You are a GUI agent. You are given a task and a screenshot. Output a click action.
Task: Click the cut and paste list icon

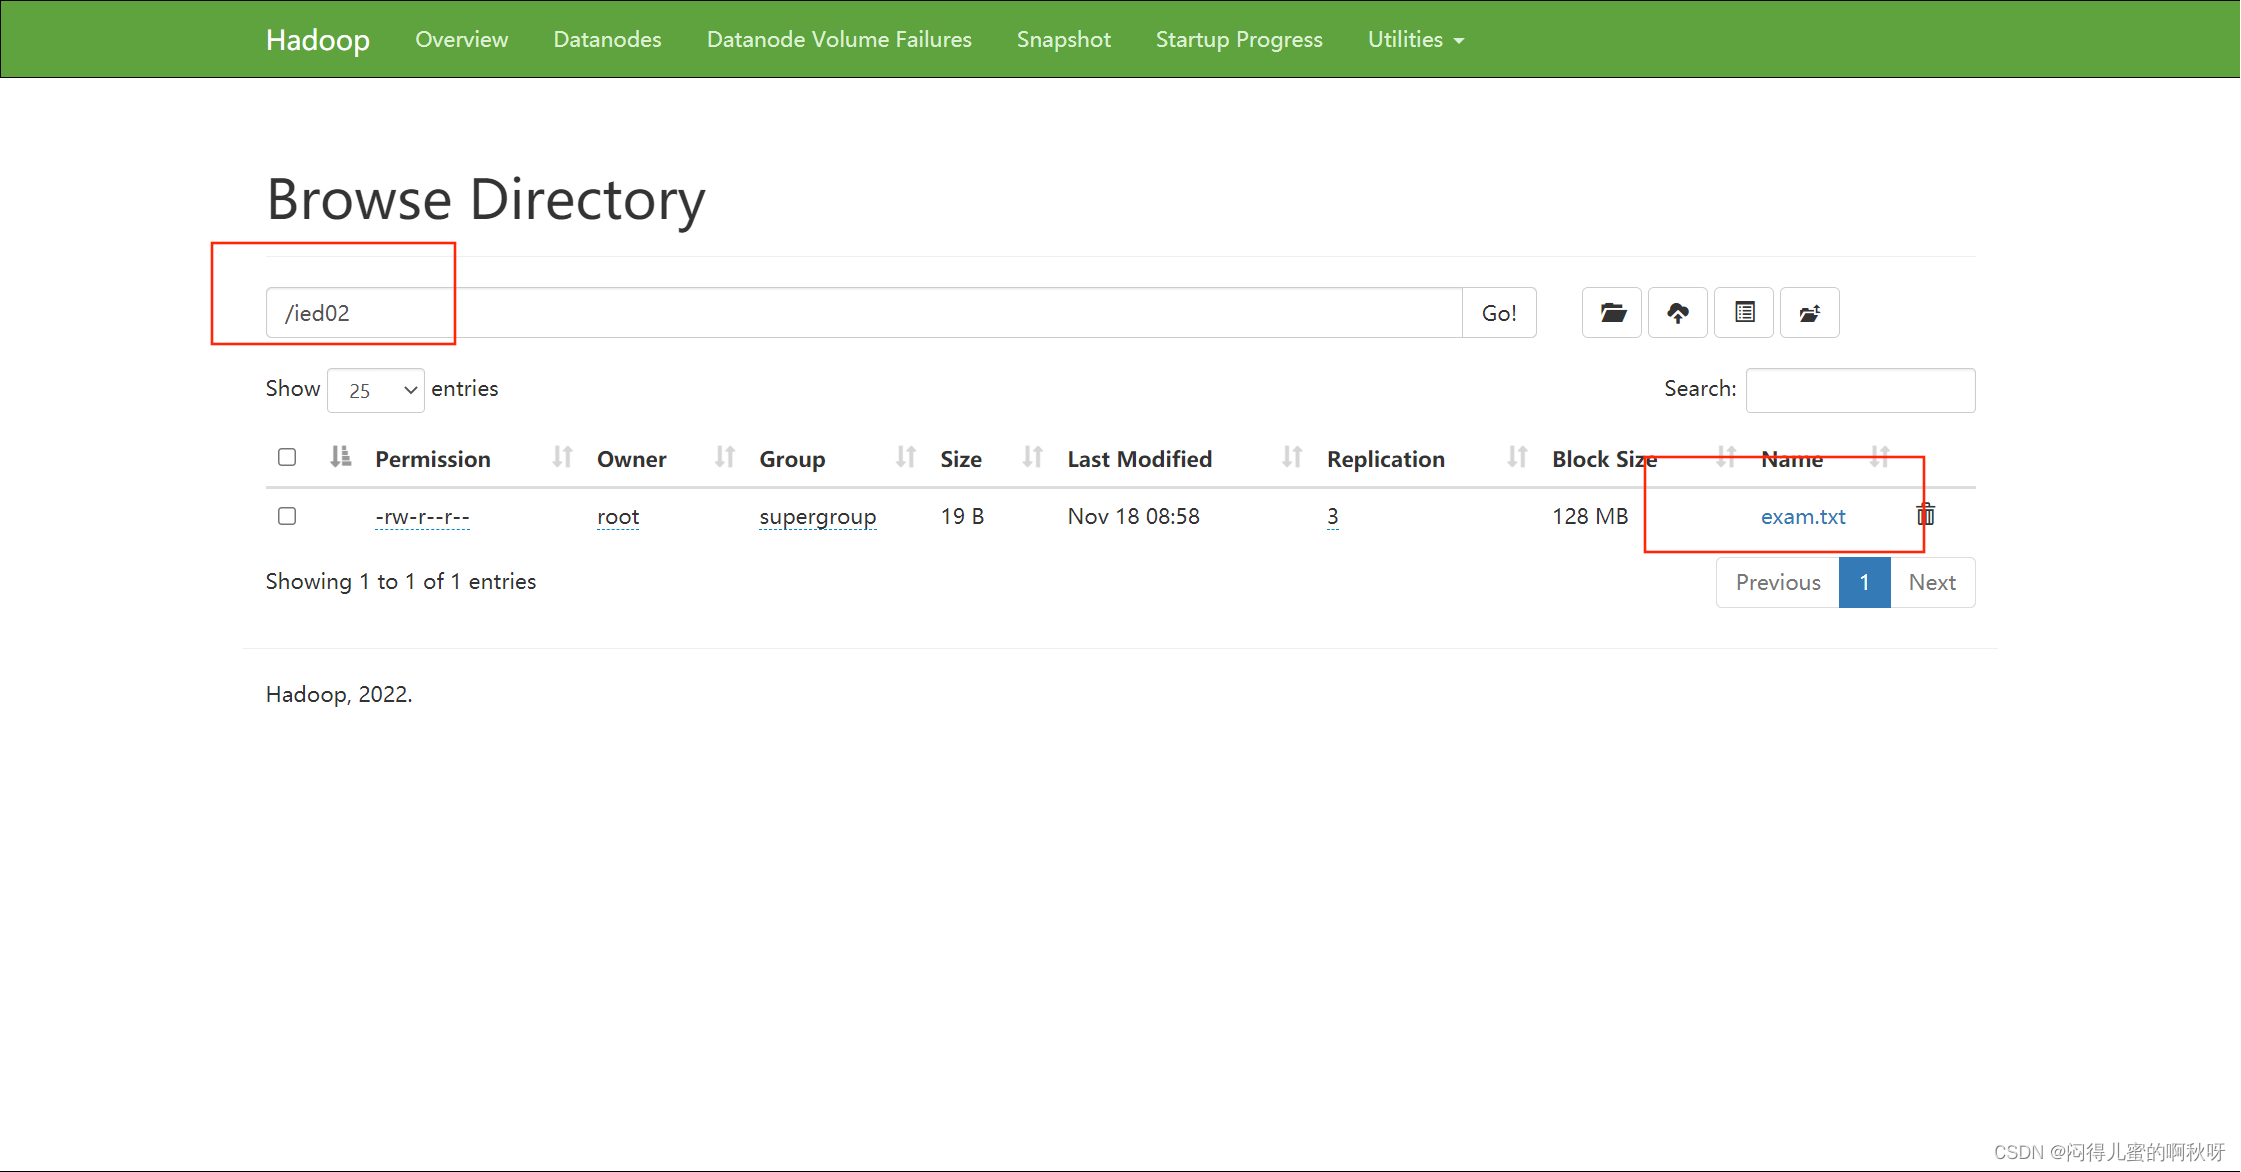click(x=1744, y=313)
